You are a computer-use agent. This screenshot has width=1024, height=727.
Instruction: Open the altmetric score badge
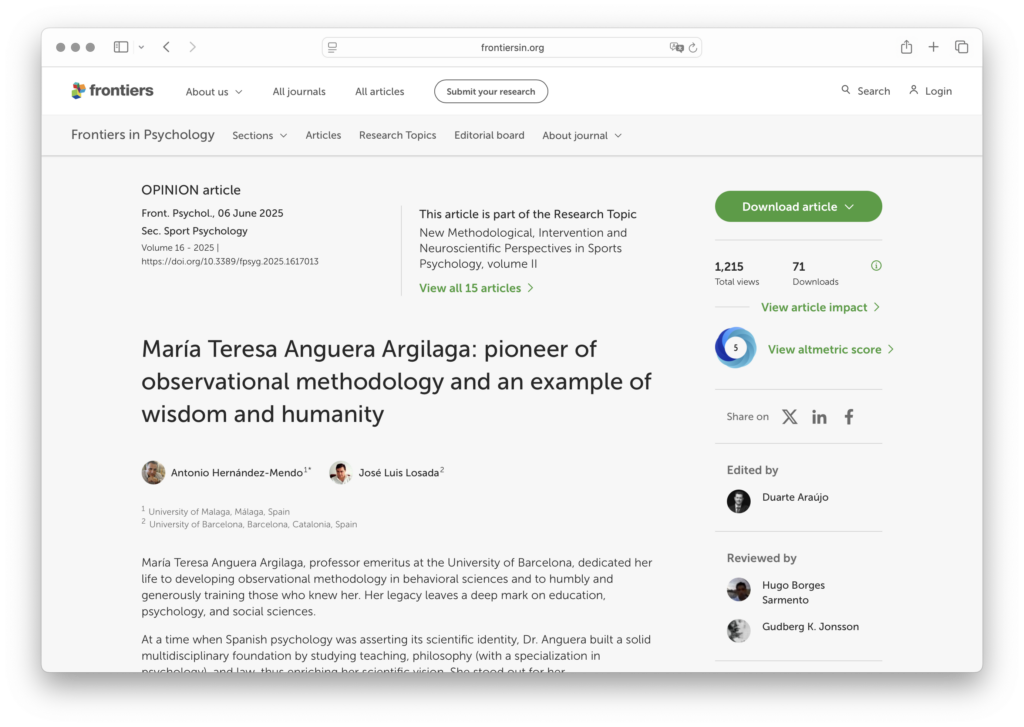(x=736, y=348)
